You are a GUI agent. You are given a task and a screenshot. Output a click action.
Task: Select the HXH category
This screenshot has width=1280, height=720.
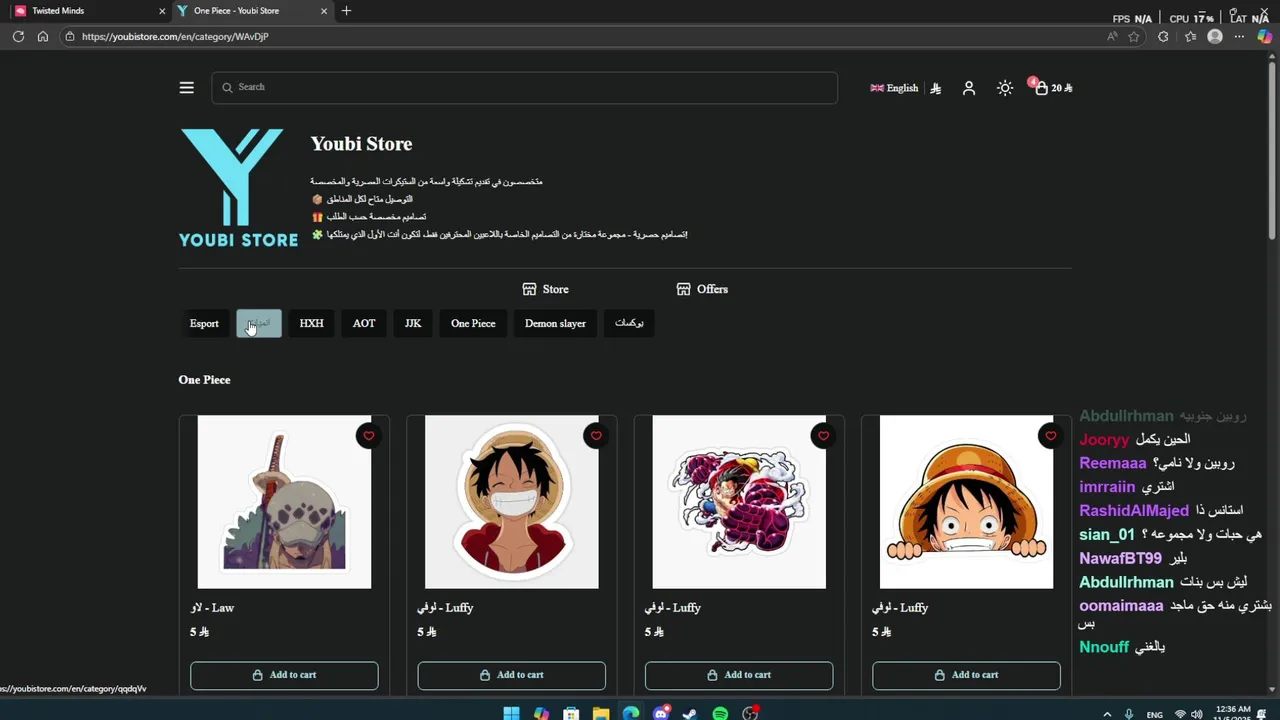coord(311,323)
